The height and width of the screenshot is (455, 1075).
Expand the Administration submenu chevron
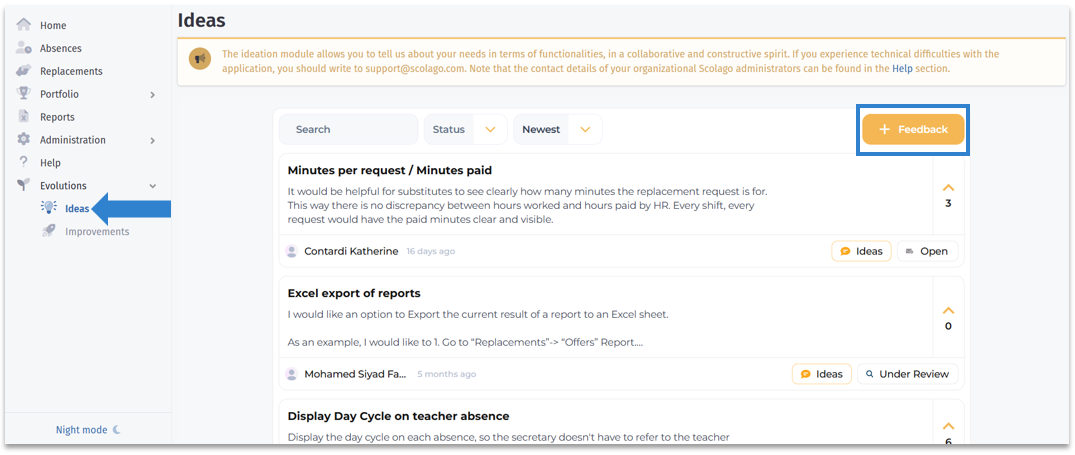(x=153, y=140)
